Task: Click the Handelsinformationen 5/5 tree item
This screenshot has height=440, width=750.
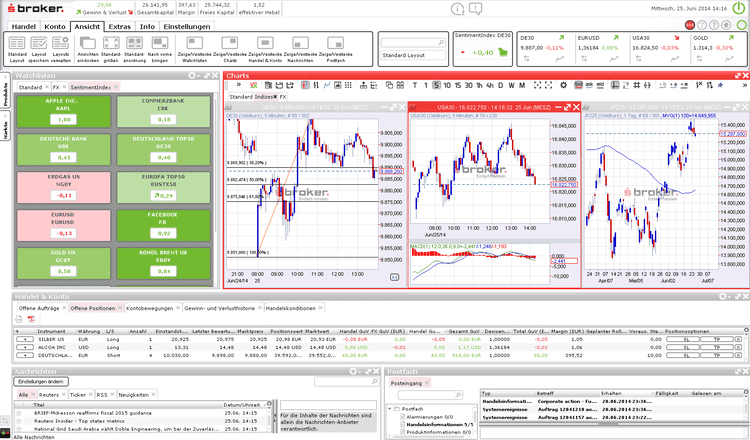Action: (440, 425)
